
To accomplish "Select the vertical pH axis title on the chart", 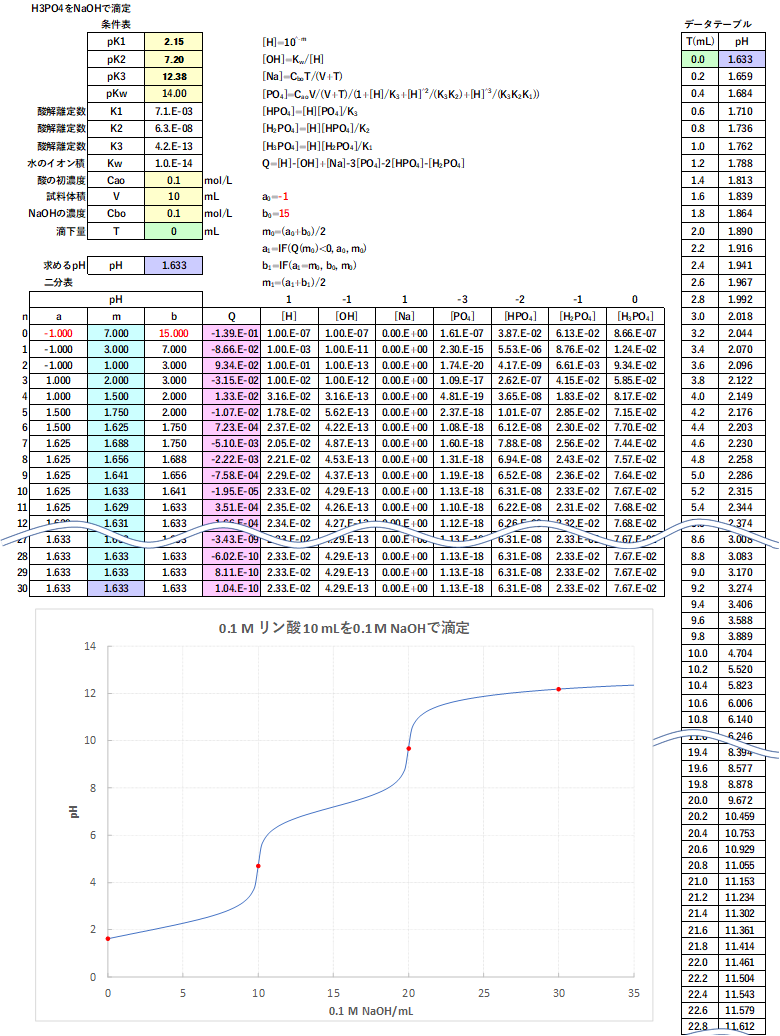I will click(x=73, y=811).
